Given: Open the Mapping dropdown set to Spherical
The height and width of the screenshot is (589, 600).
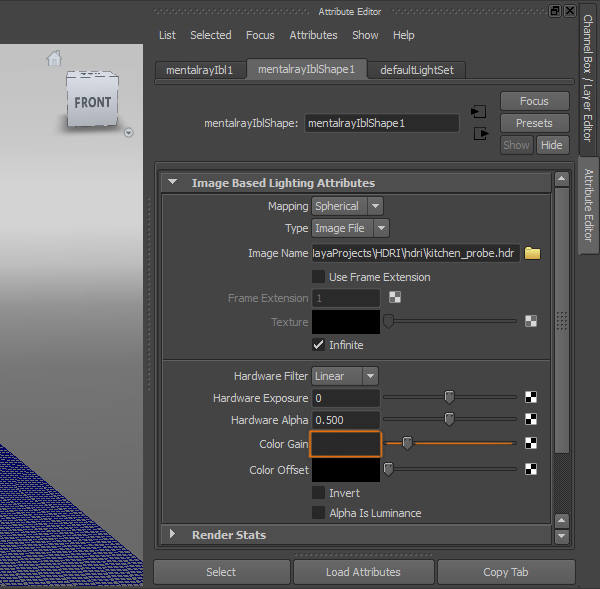Looking at the screenshot, I should pyautogui.click(x=347, y=206).
